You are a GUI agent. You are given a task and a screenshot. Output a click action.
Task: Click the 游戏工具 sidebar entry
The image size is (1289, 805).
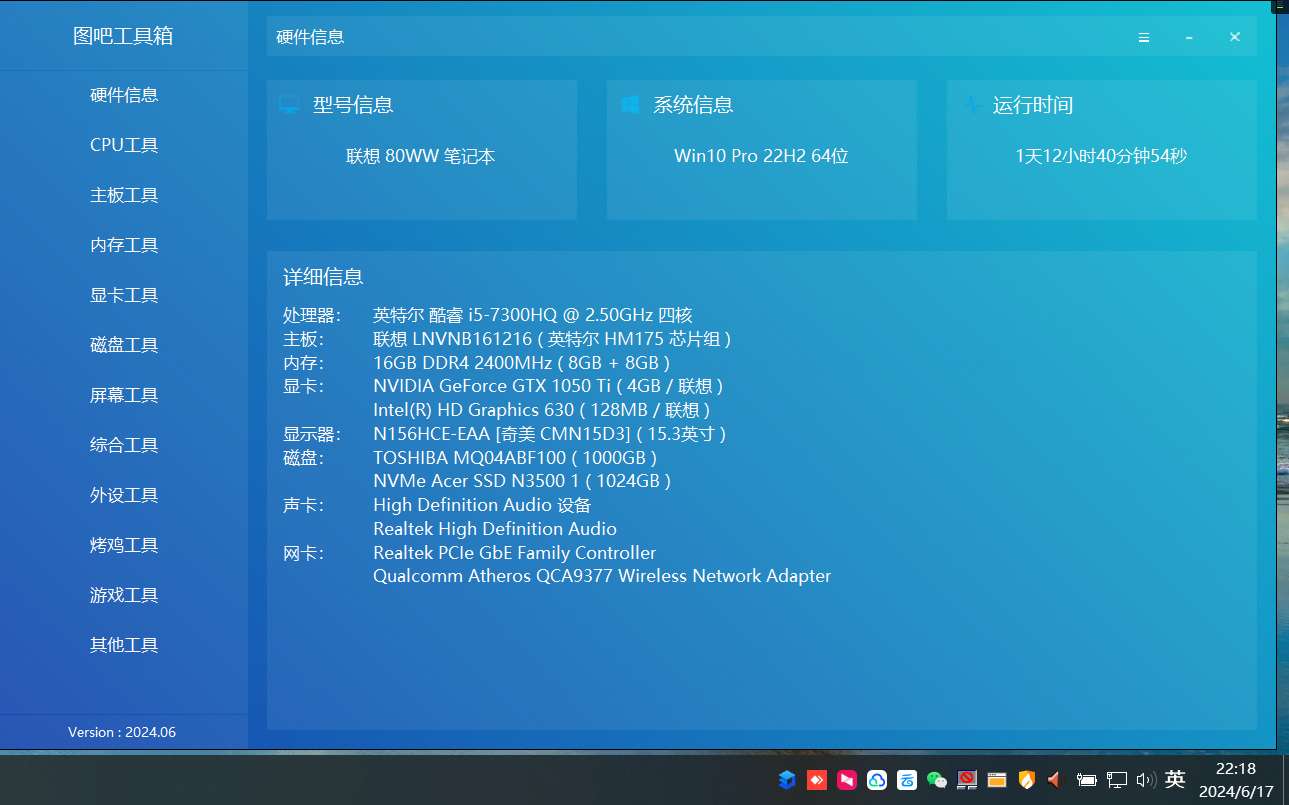[x=124, y=595]
